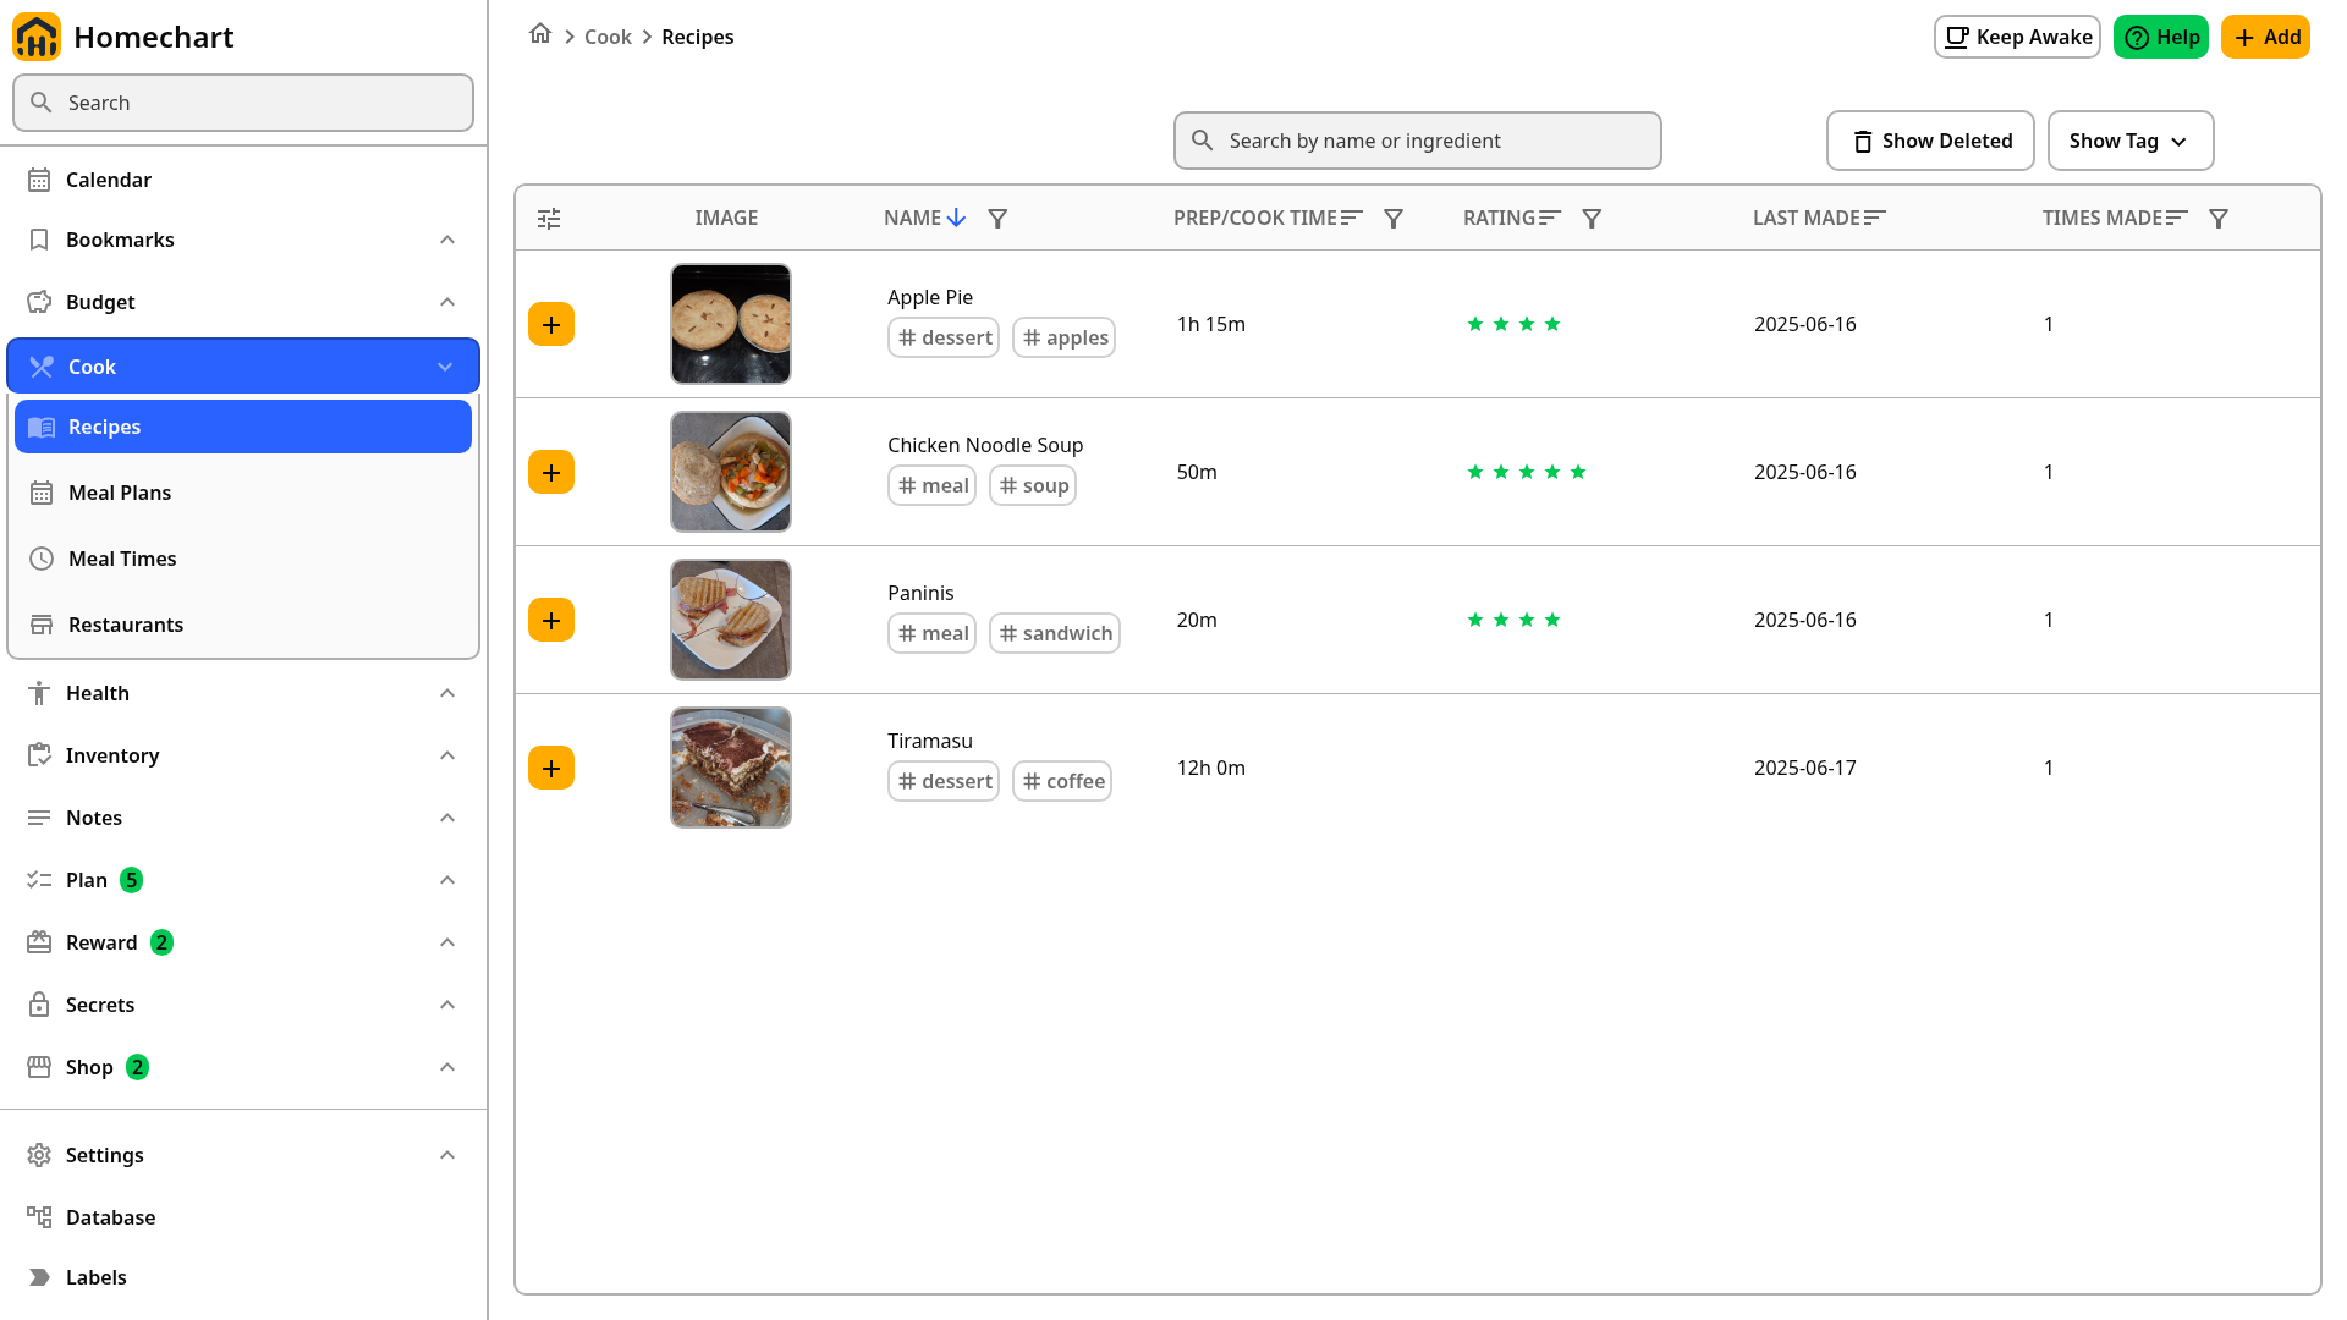This screenshot has height=1320, width=2347.
Task: Click the Secrets lock icon
Action: pos(39,1004)
